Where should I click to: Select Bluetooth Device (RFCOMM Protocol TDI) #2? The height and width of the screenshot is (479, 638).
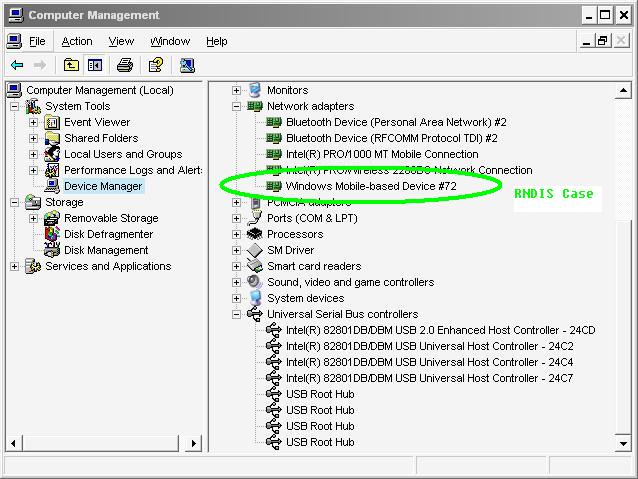click(391, 138)
